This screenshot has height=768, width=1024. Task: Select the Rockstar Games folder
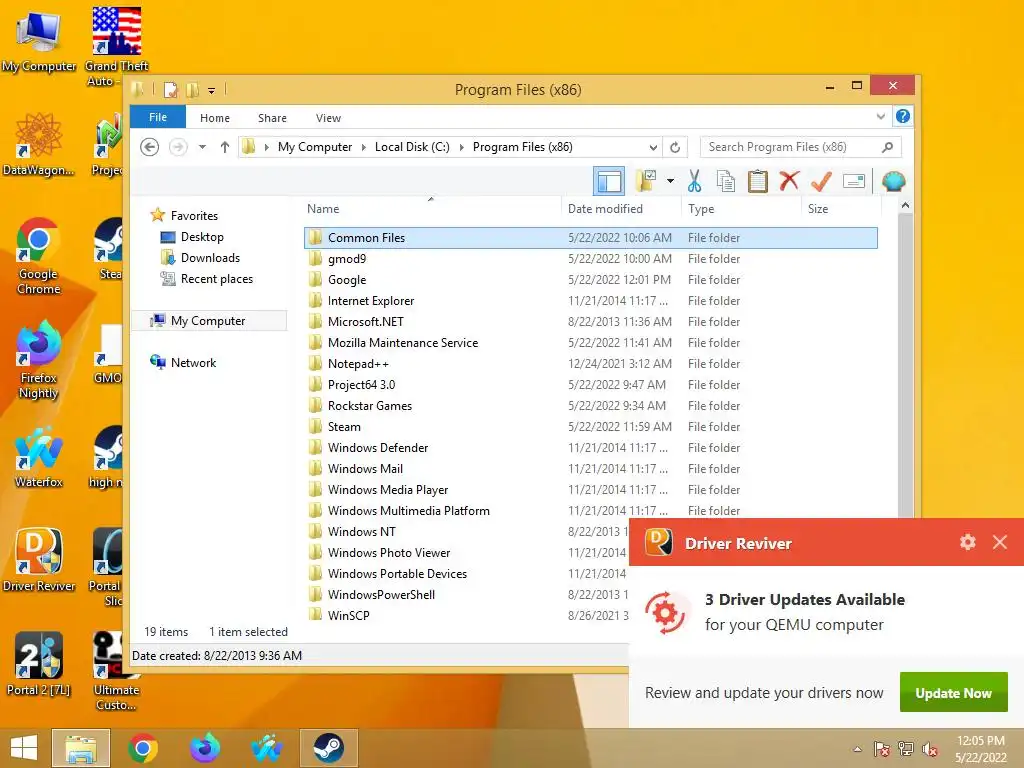coord(591,406)
